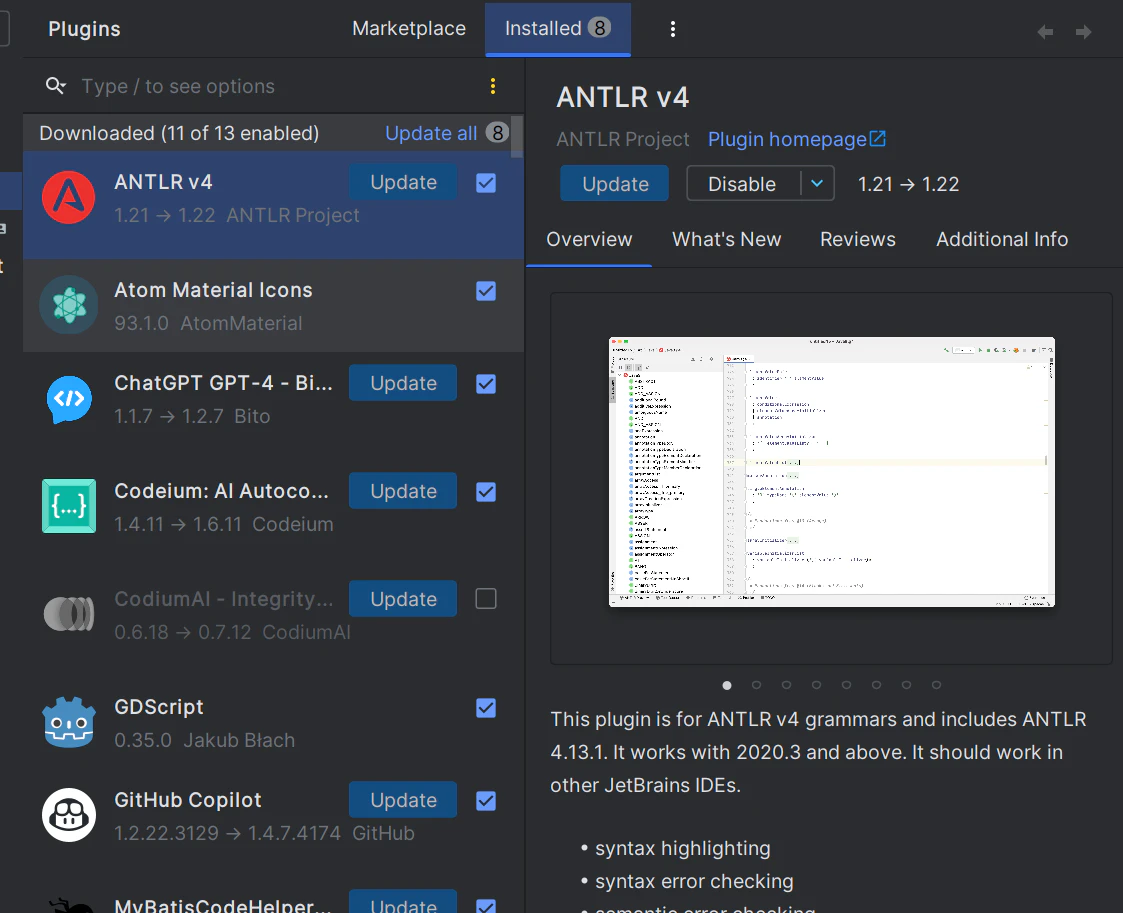The width and height of the screenshot is (1123, 913).
Task: Go back with the left arrow
Action: [1045, 32]
